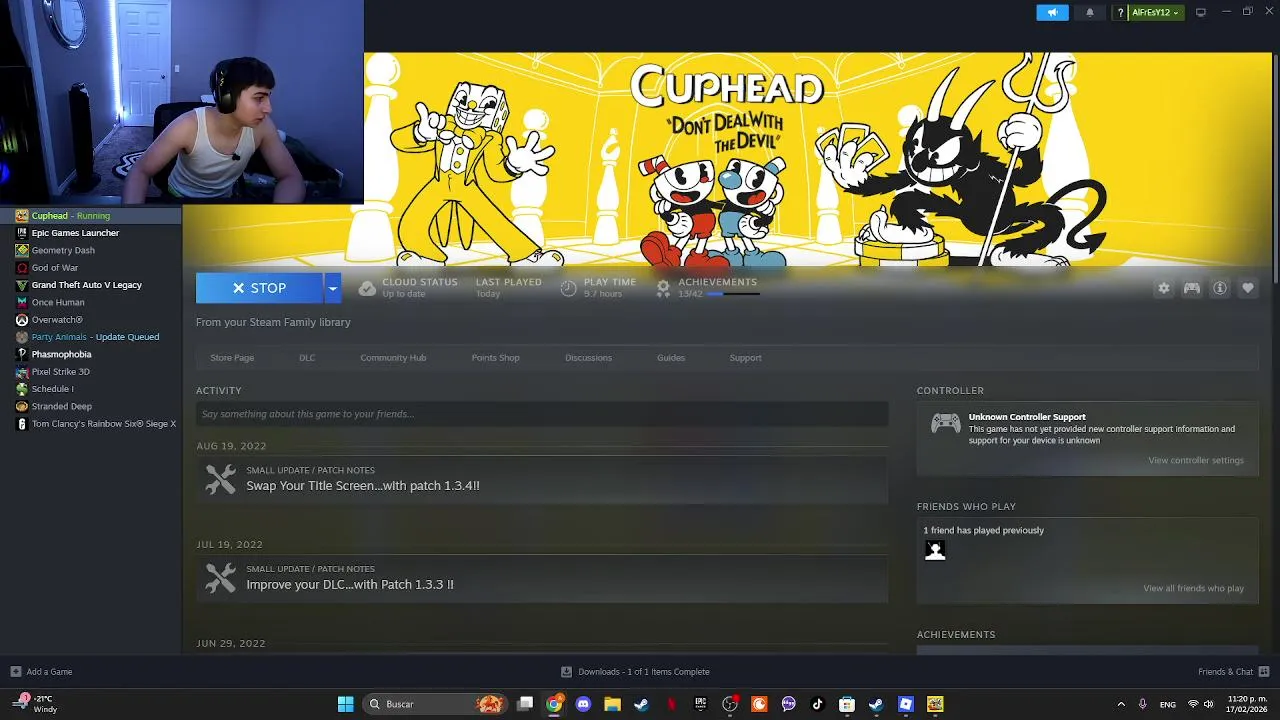Open the AlFrEsY12 account dropdown
The width and height of the screenshot is (1280, 720).
pos(1155,13)
